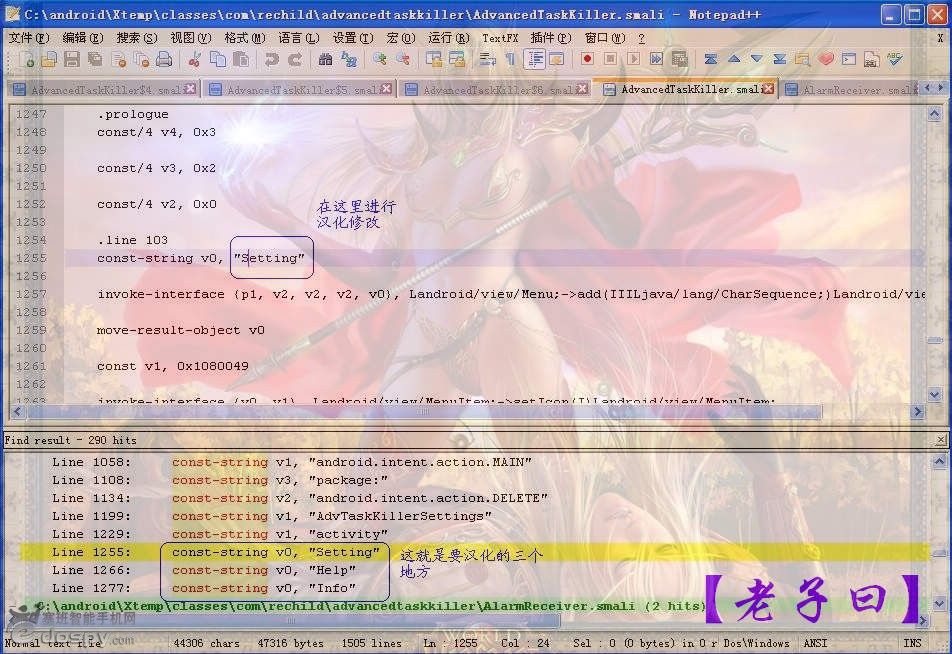
Task: Click the user-defined language dialog icon
Action: [x=556, y=60]
